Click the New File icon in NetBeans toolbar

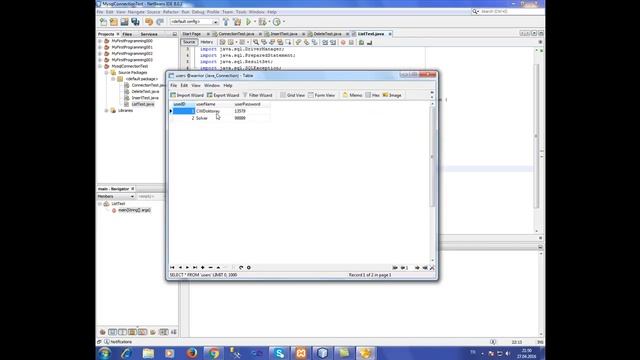click(104, 22)
